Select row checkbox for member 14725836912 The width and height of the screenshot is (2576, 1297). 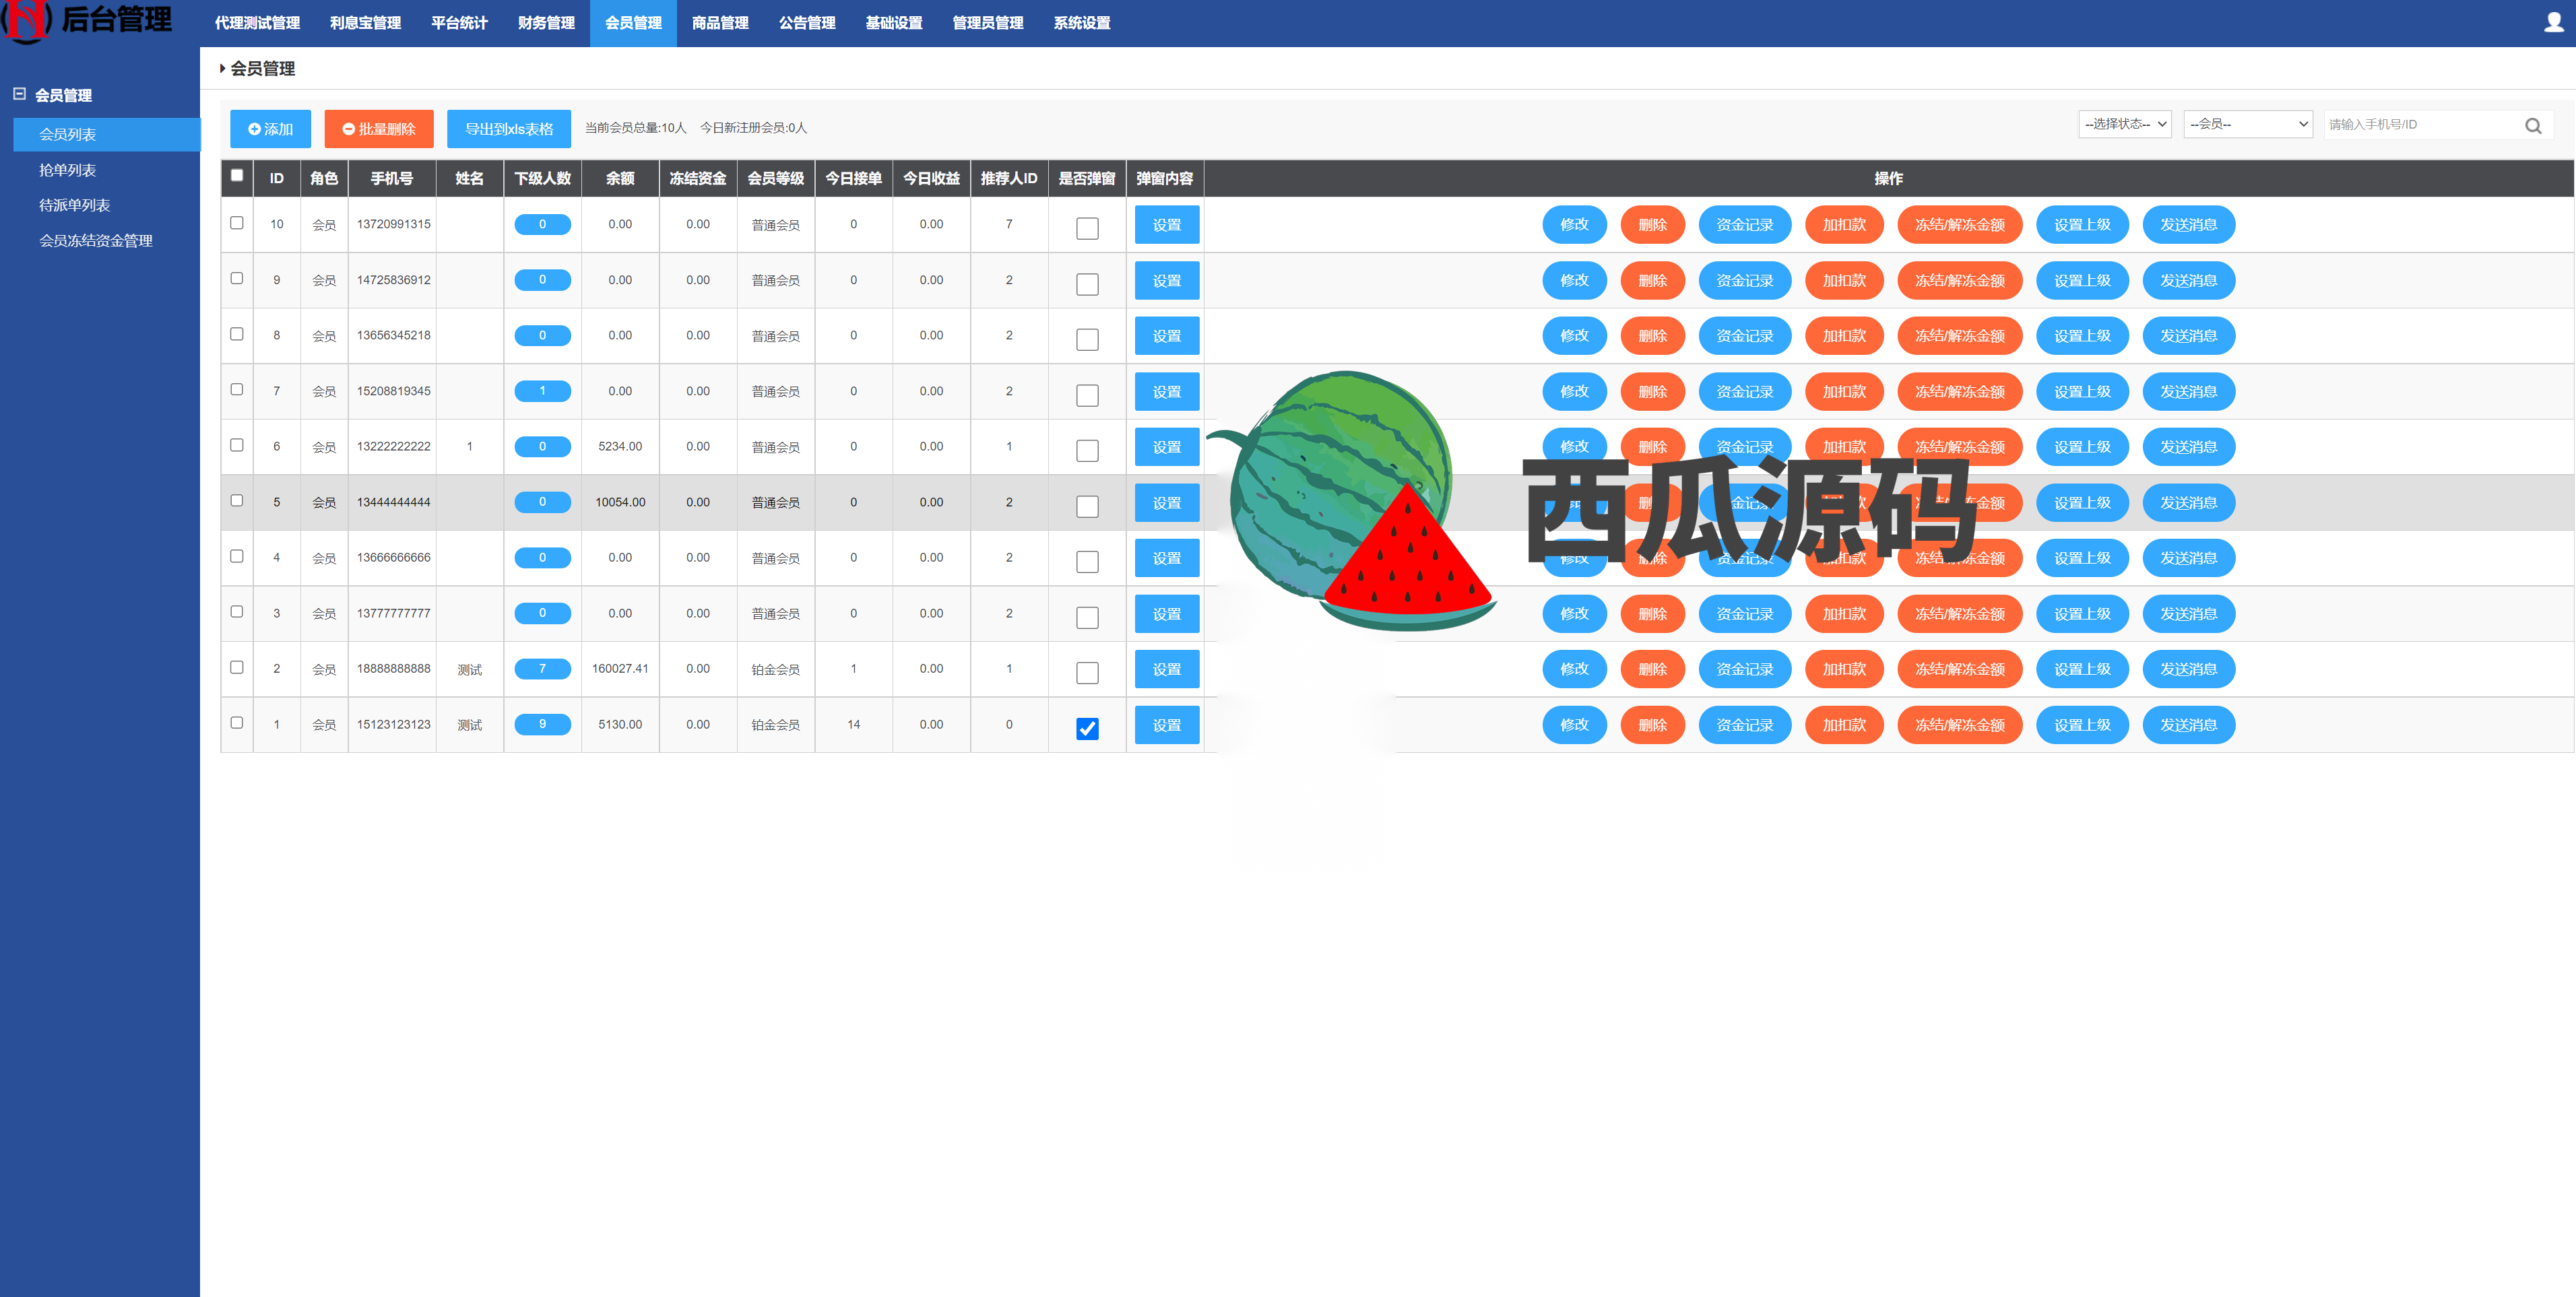click(x=237, y=278)
